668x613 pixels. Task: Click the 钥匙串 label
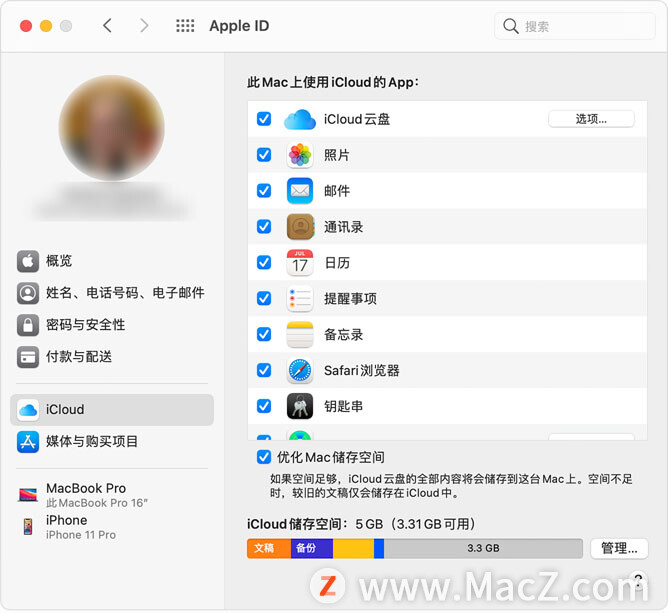coord(343,406)
